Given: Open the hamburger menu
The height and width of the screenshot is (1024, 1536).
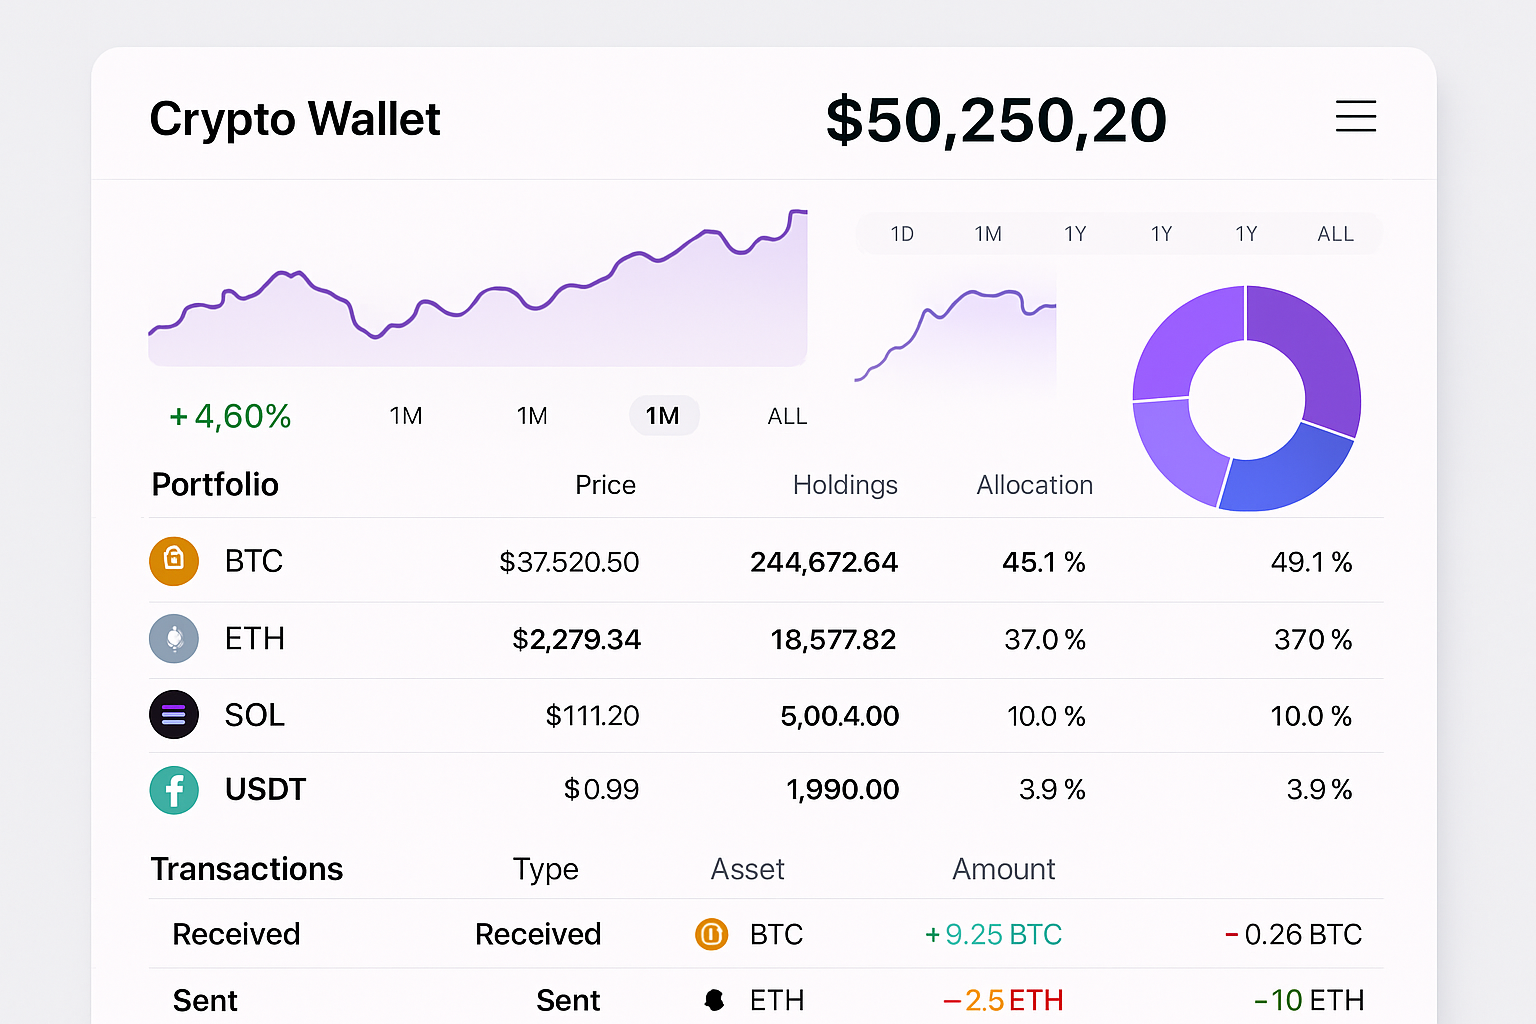Looking at the screenshot, I should [1356, 117].
